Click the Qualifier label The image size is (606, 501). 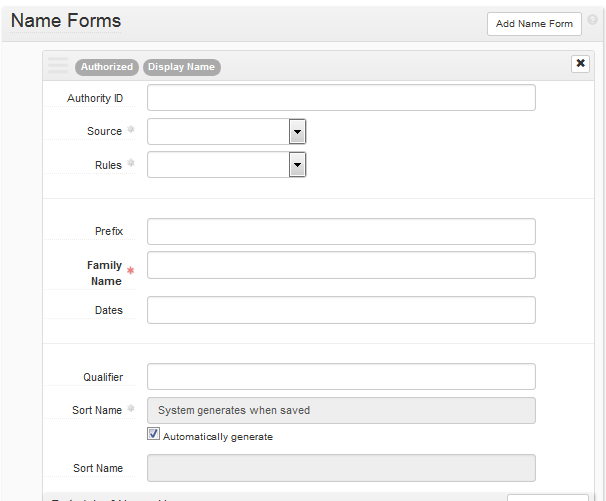(x=103, y=377)
